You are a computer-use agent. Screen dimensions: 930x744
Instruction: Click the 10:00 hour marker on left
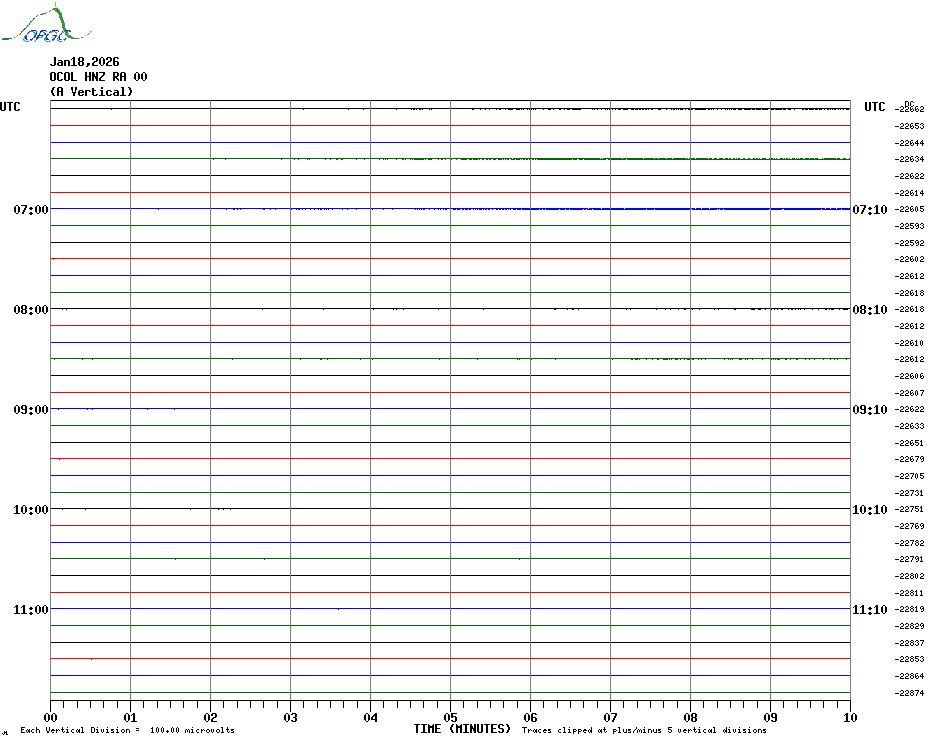tap(30, 510)
